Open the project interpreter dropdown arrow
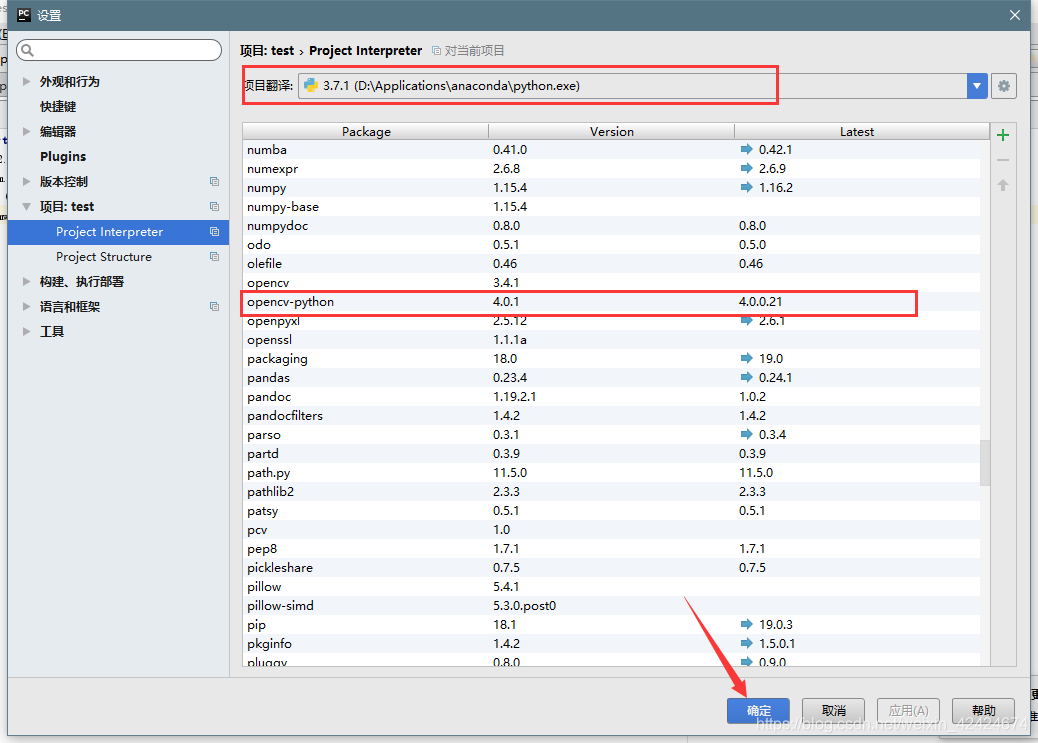 pos(976,86)
